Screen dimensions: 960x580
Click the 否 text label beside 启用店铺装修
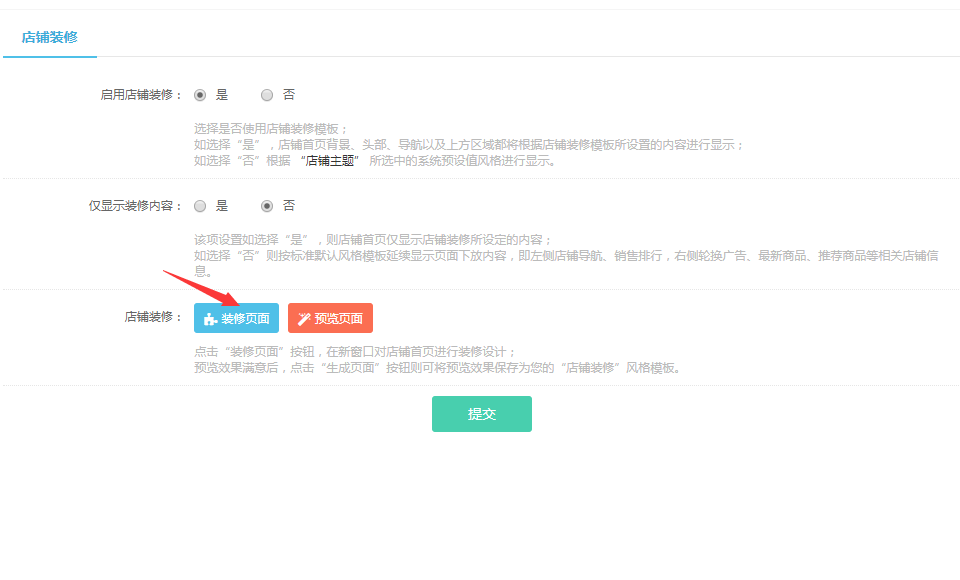(x=289, y=95)
